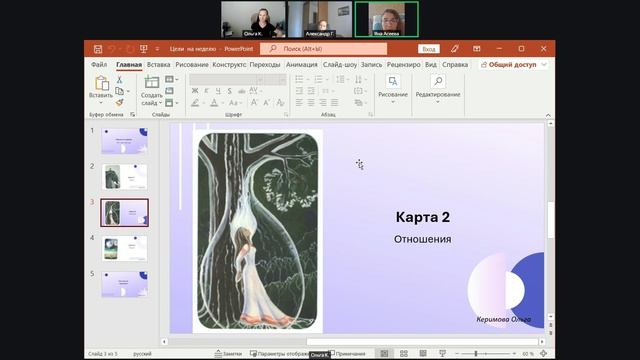Open the Справка tab
The height and width of the screenshot is (360, 640).
(455, 64)
